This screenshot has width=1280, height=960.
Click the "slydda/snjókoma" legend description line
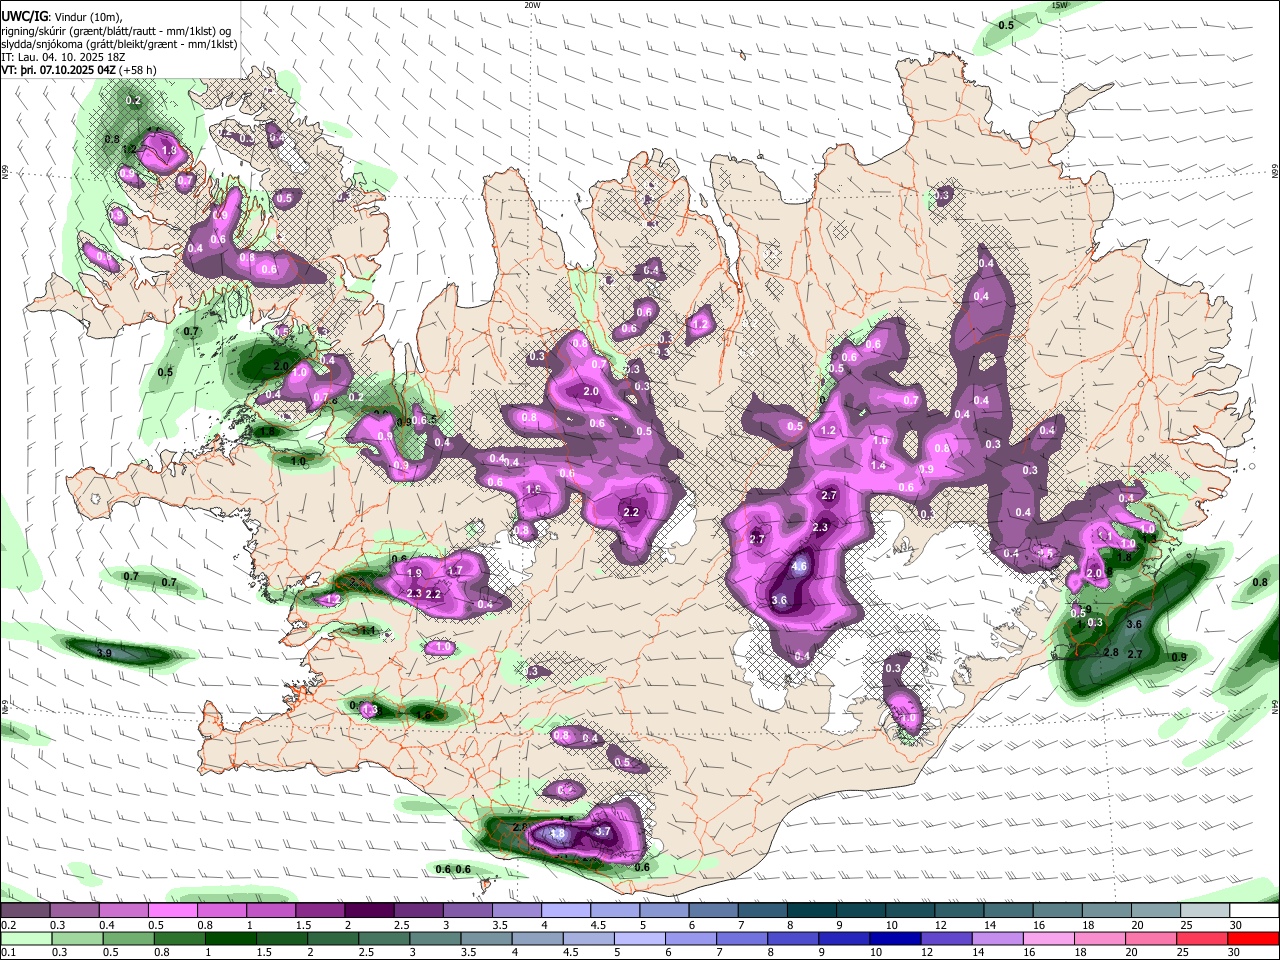[x=119, y=44]
